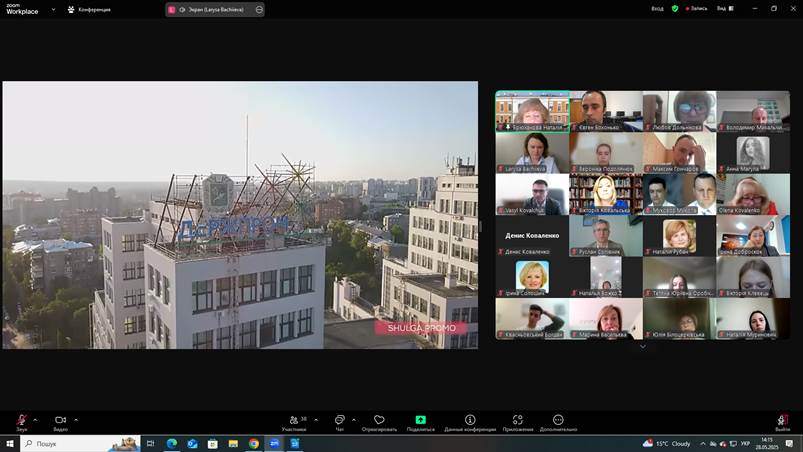Open Данные конференции info icon
803x452 pixels.
click(x=470, y=420)
